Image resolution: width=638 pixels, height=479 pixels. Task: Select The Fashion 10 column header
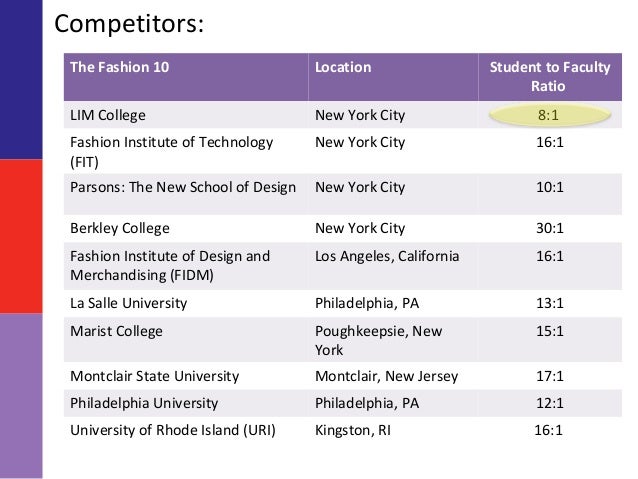(186, 77)
